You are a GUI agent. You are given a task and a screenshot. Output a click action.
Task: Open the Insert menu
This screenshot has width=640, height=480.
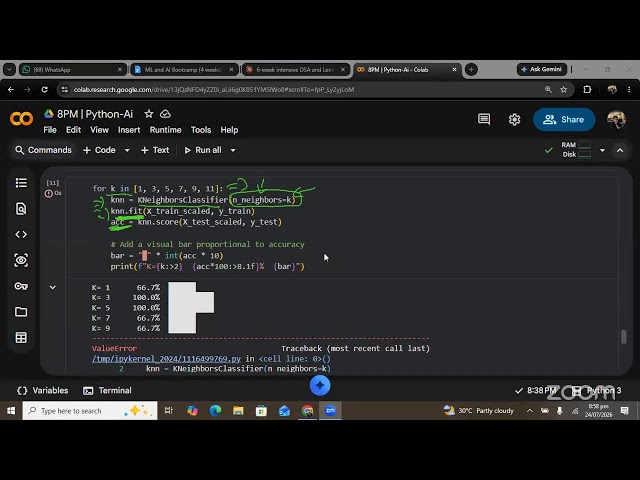(x=129, y=130)
